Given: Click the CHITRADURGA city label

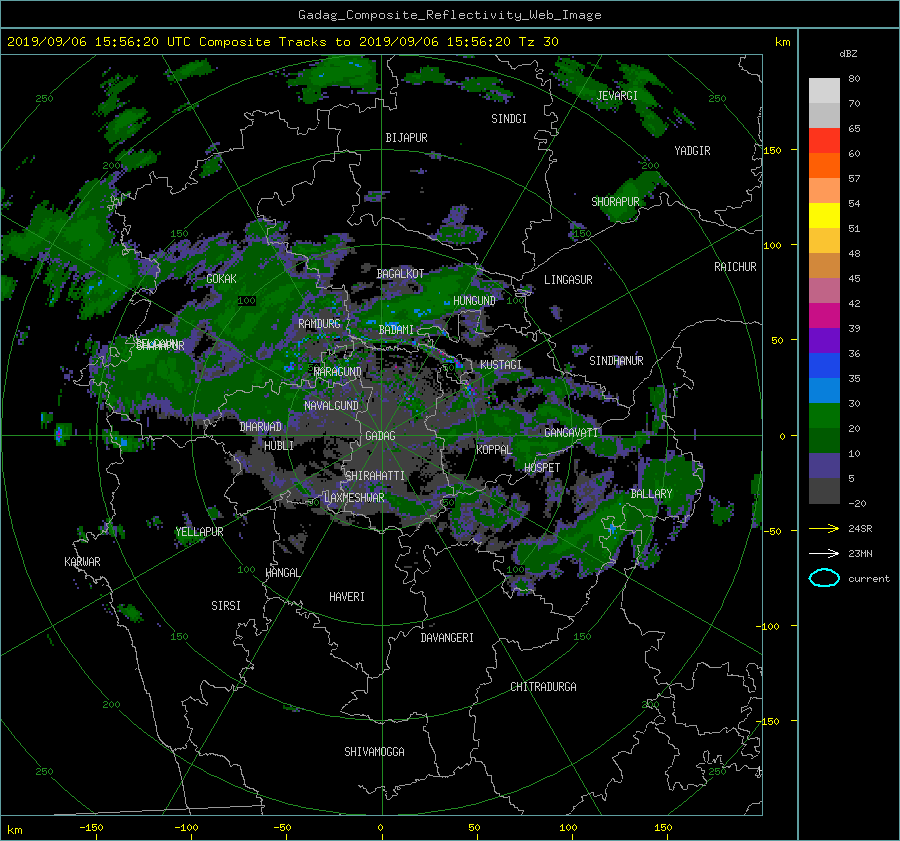Looking at the screenshot, I should click(x=543, y=687).
